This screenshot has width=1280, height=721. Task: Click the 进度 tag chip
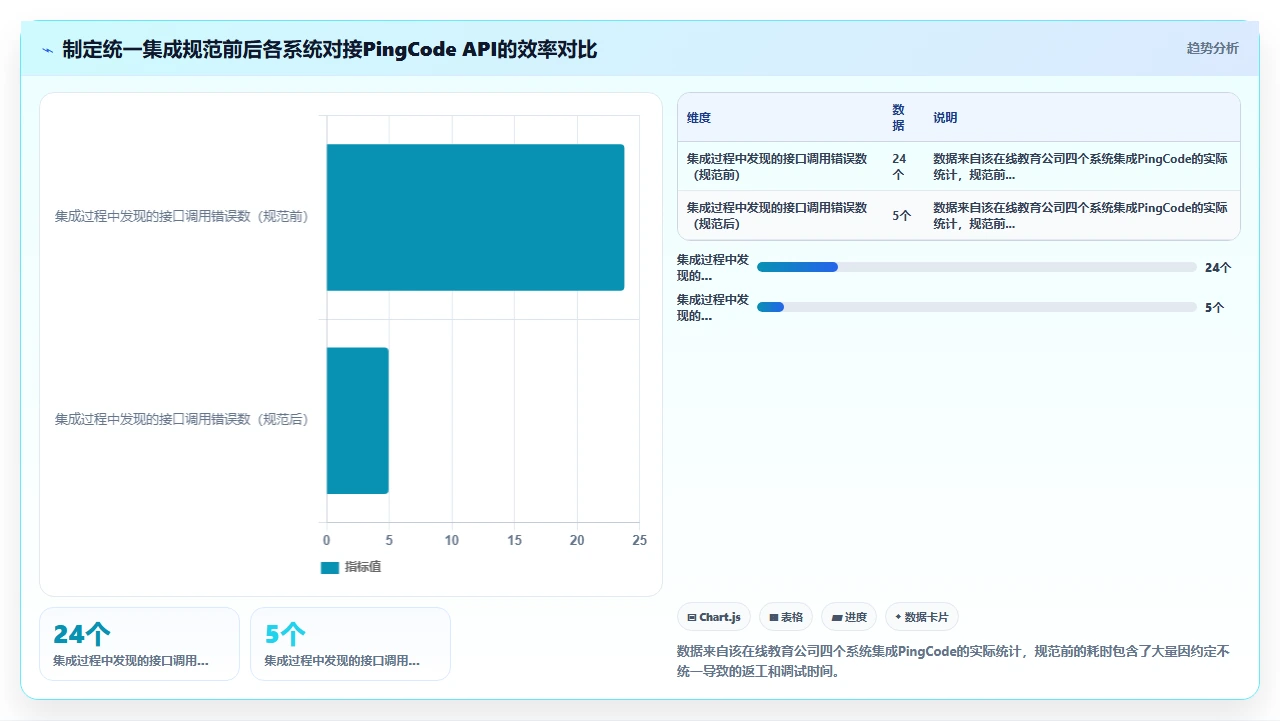tap(849, 617)
